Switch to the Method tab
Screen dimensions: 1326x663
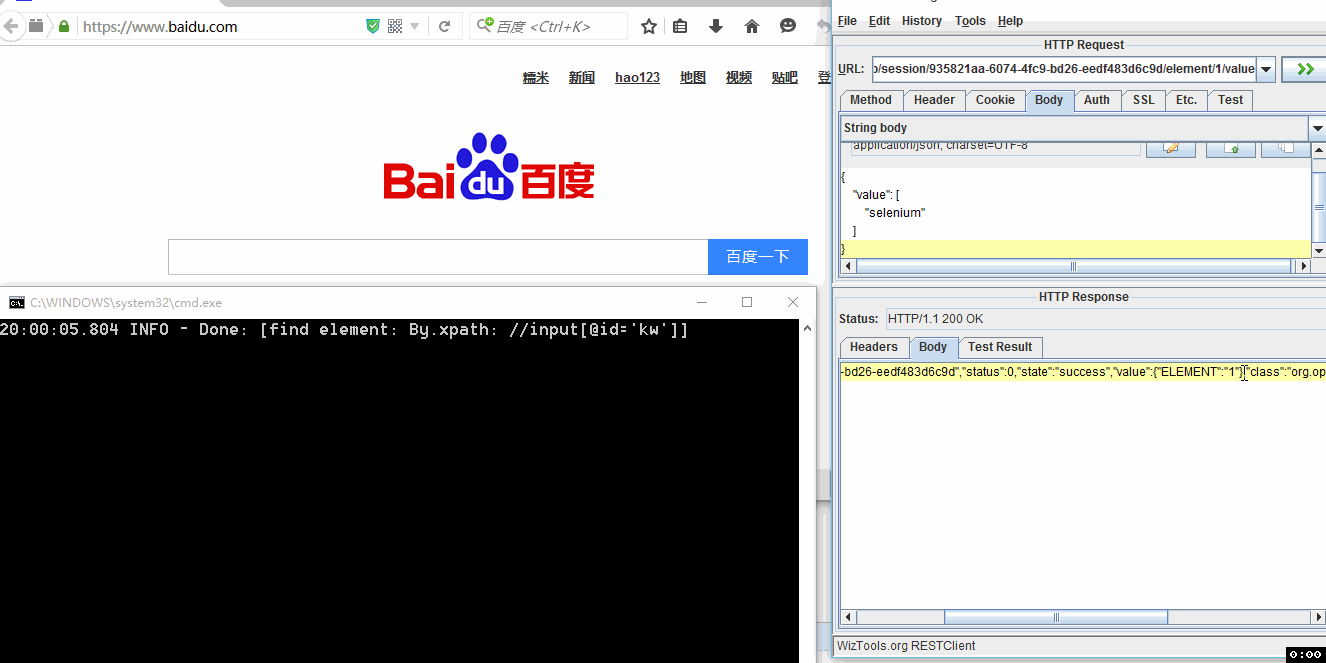click(871, 100)
